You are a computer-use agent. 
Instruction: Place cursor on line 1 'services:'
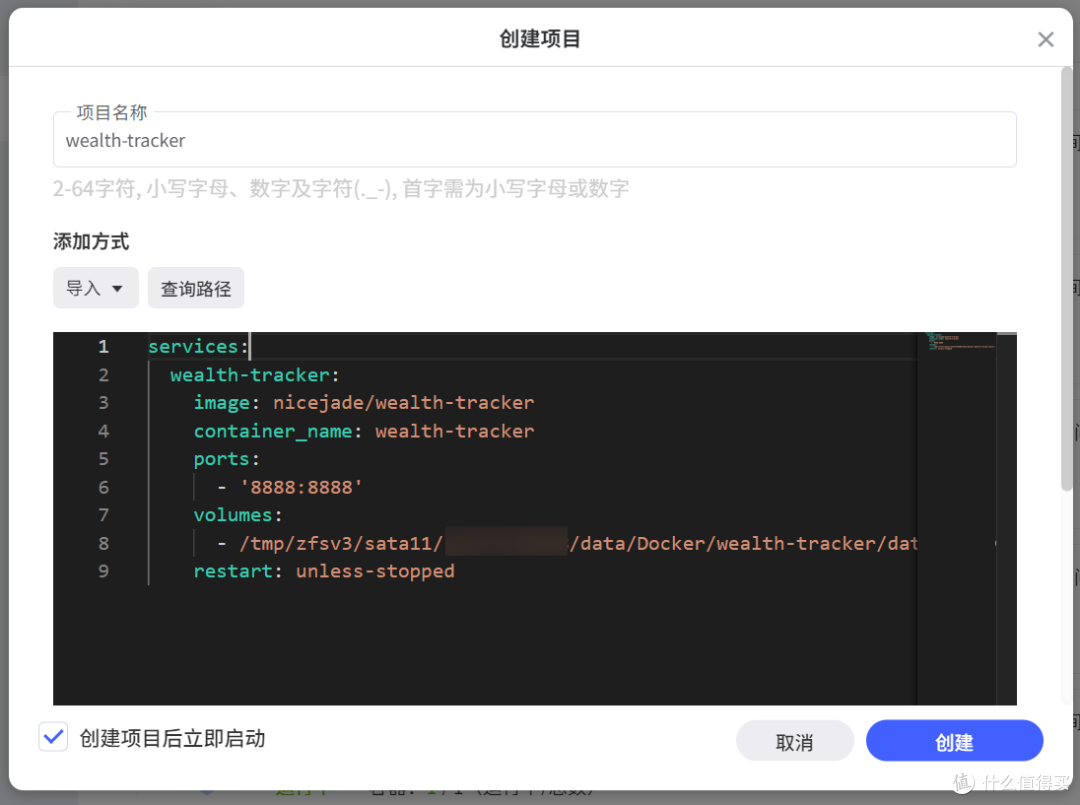[x=198, y=346]
